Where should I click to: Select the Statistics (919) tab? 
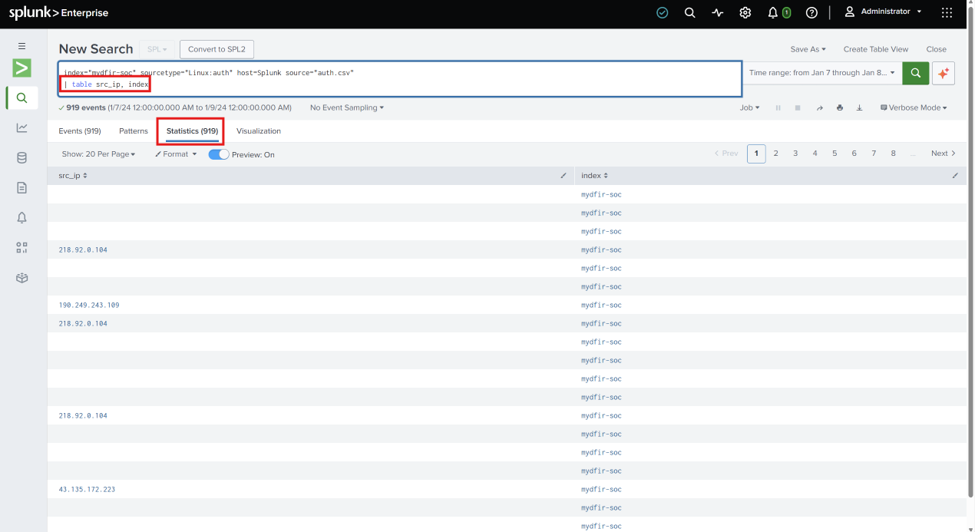192,131
